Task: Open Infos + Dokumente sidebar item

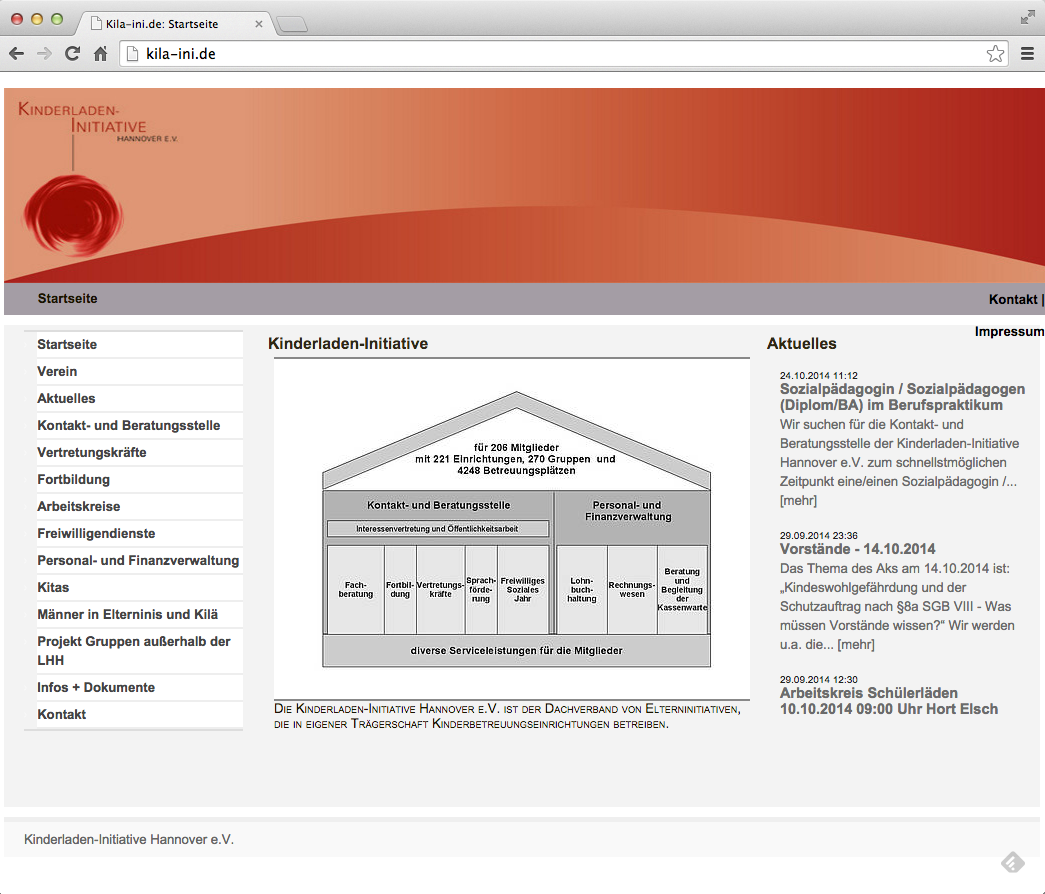Action: click(96, 687)
